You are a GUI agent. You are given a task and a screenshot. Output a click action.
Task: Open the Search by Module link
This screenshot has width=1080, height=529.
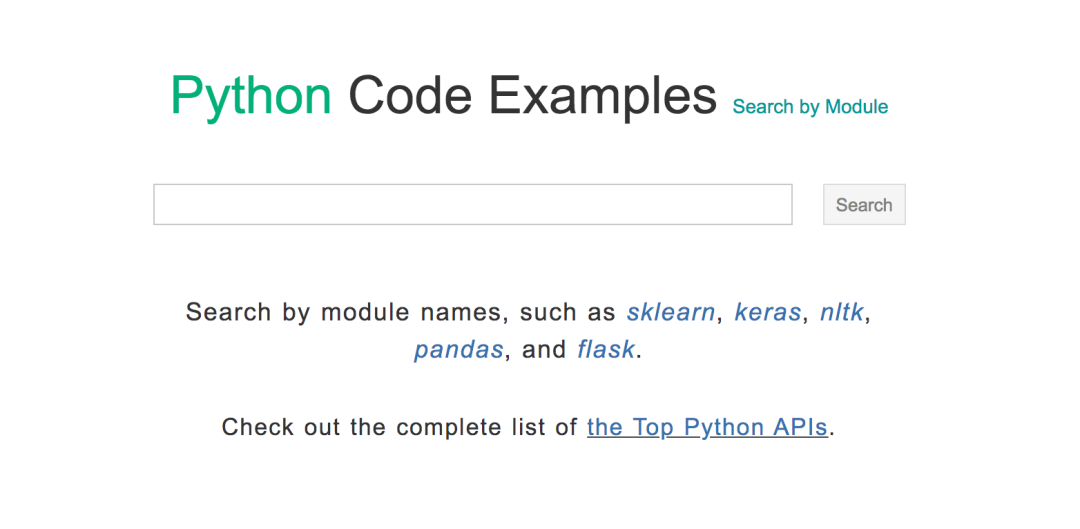click(x=810, y=107)
